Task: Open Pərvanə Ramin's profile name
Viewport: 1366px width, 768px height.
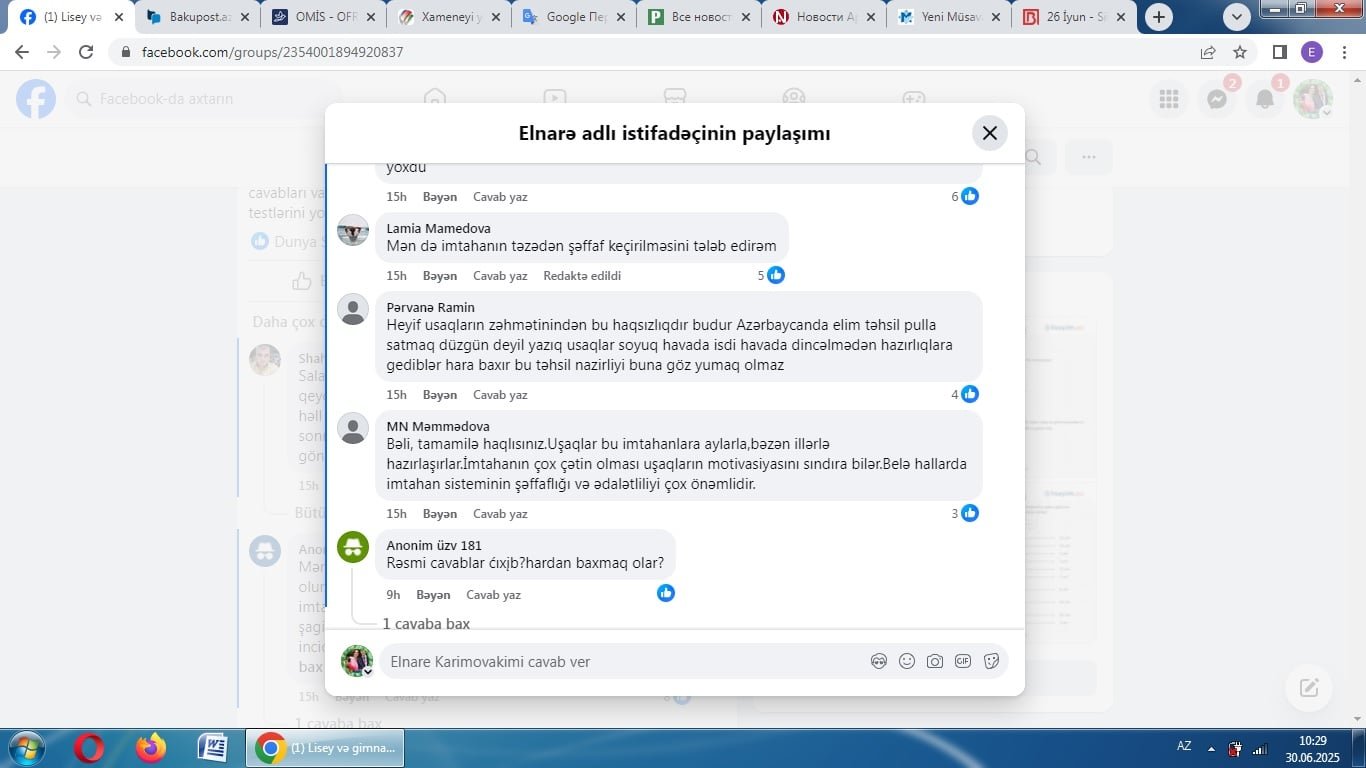Action: pos(430,307)
